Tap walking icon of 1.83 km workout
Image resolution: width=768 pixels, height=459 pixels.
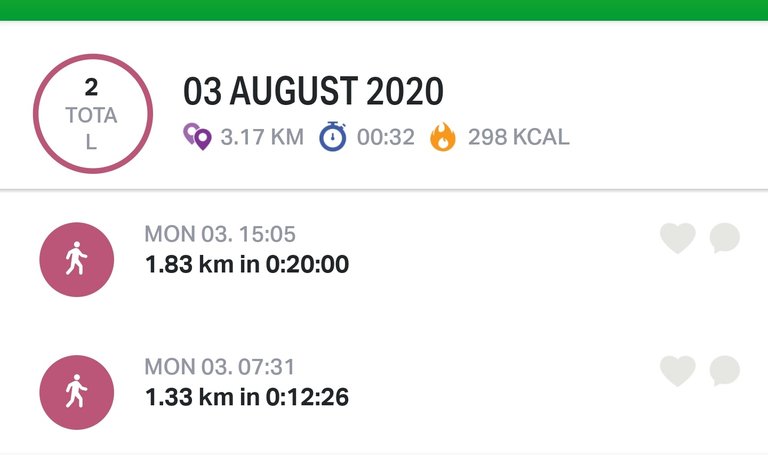click(x=76, y=259)
